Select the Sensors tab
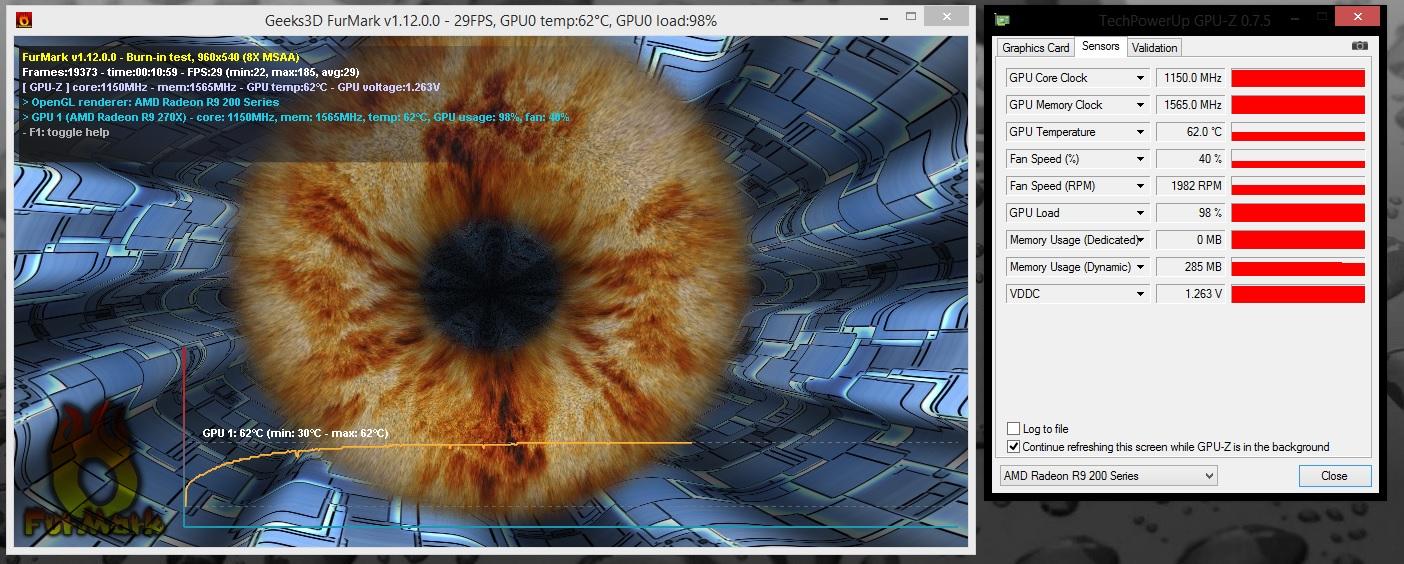The width and height of the screenshot is (1404, 564). point(1101,46)
